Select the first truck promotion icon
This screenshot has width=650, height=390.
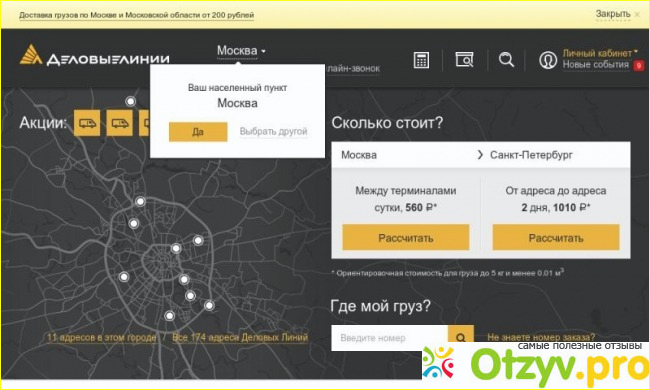tap(87, 123)
